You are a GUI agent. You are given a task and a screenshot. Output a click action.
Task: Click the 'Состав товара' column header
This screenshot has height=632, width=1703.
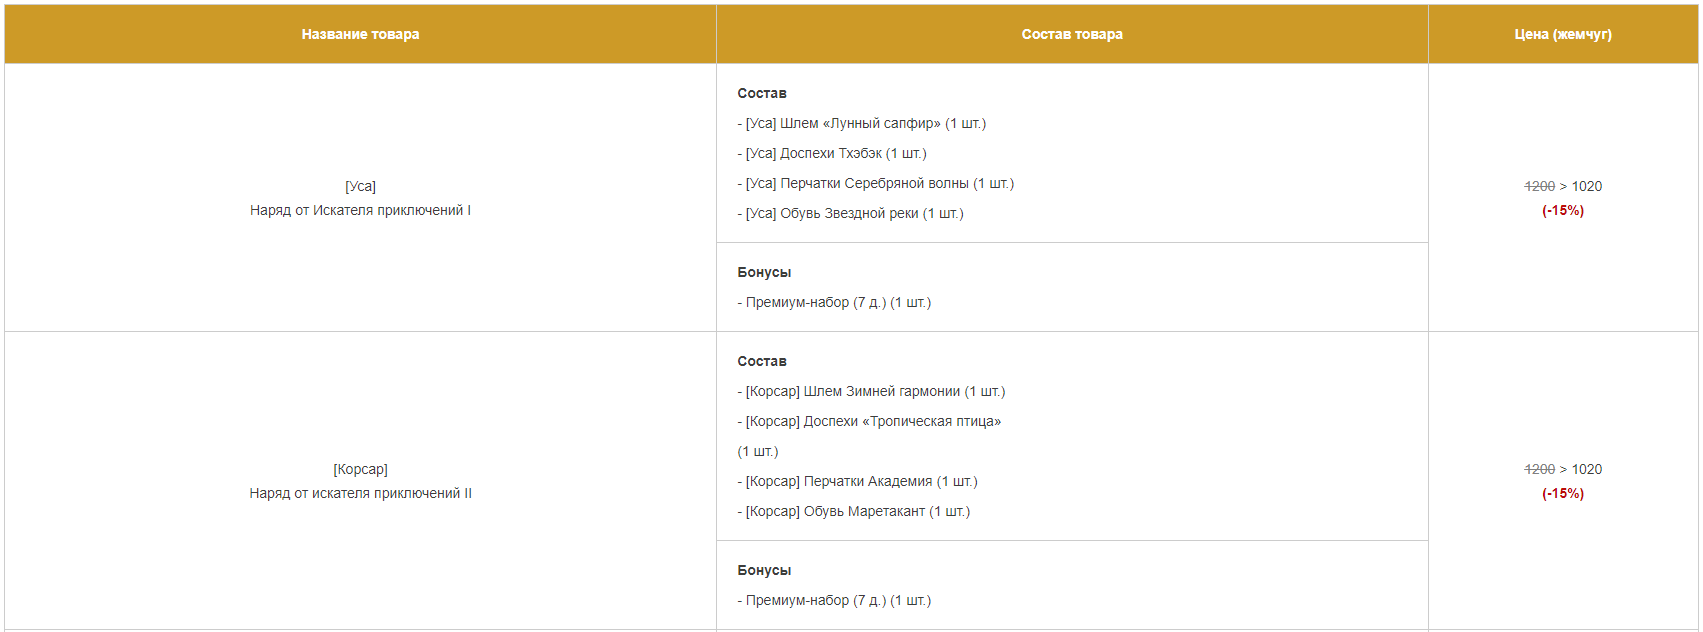tap(1072, 34)
